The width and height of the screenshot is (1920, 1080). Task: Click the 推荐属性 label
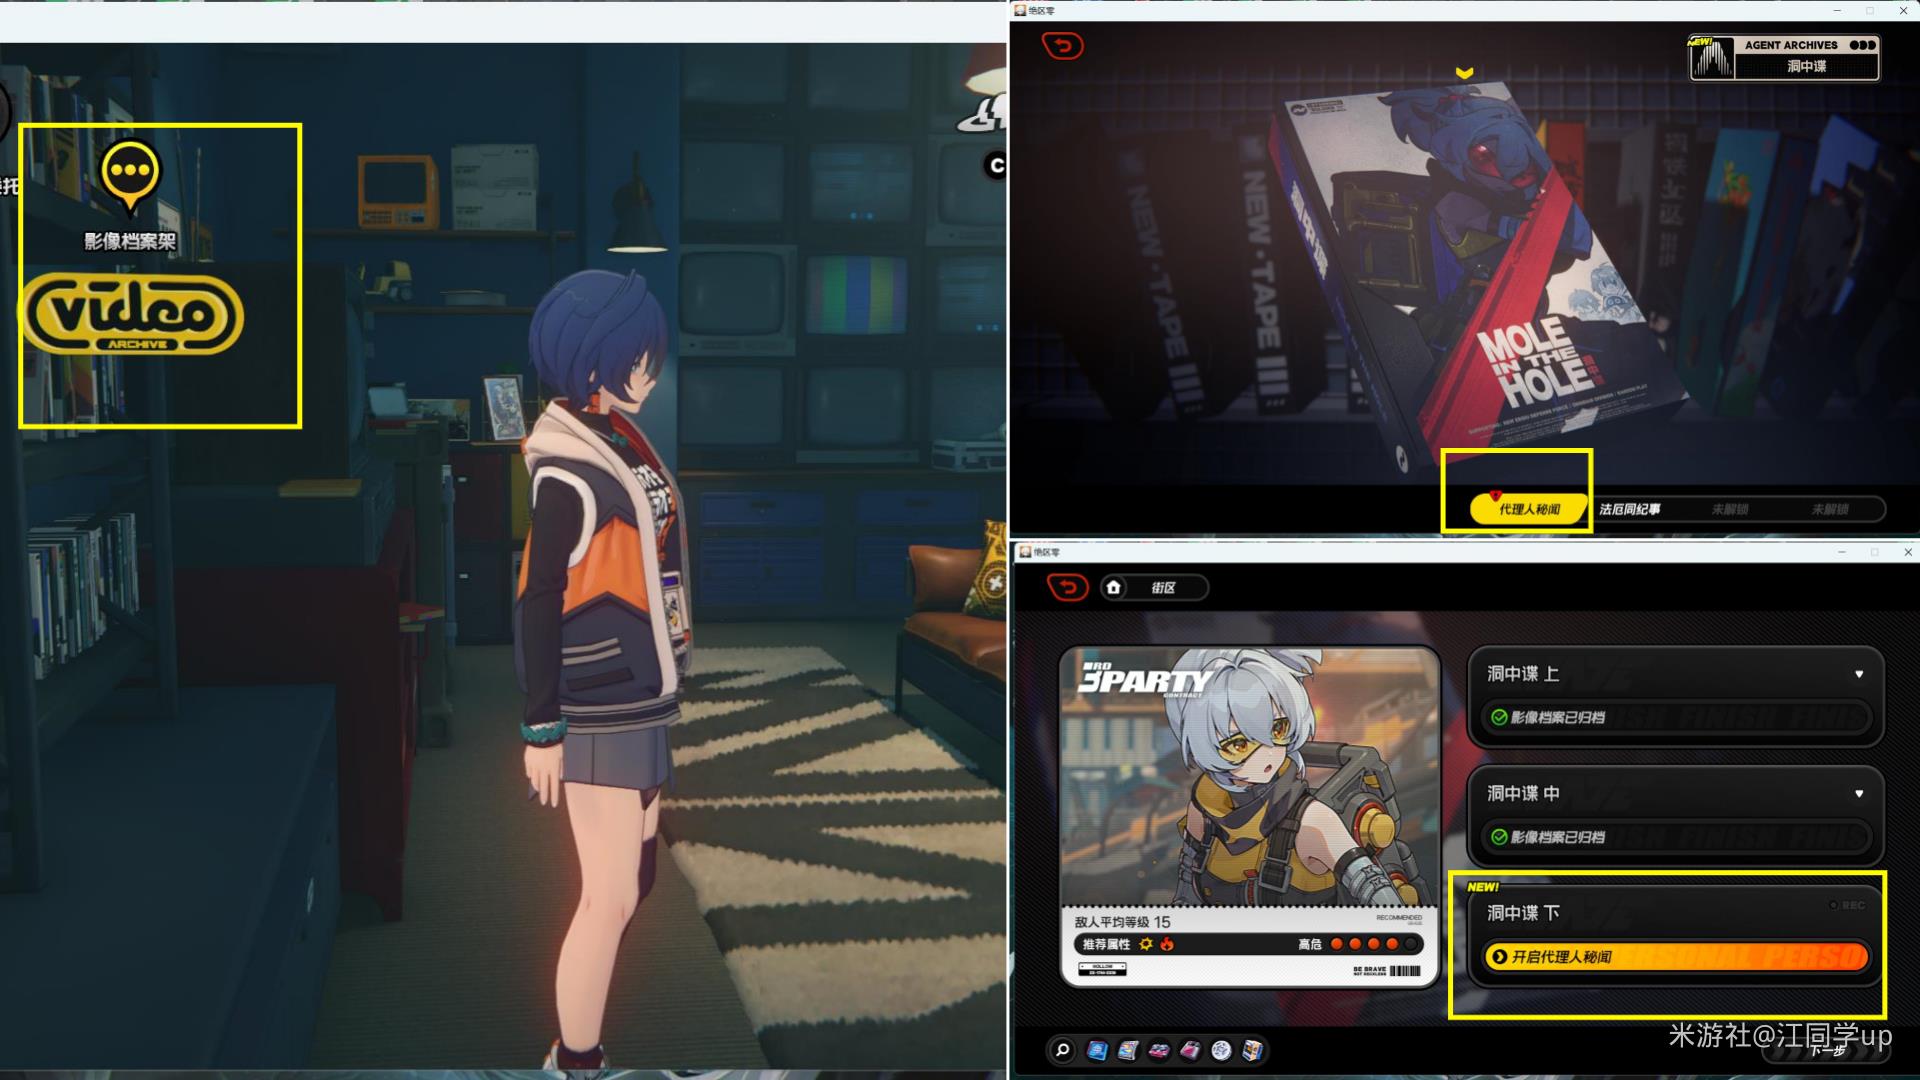pyautogui.click(x=1106, y=944)
